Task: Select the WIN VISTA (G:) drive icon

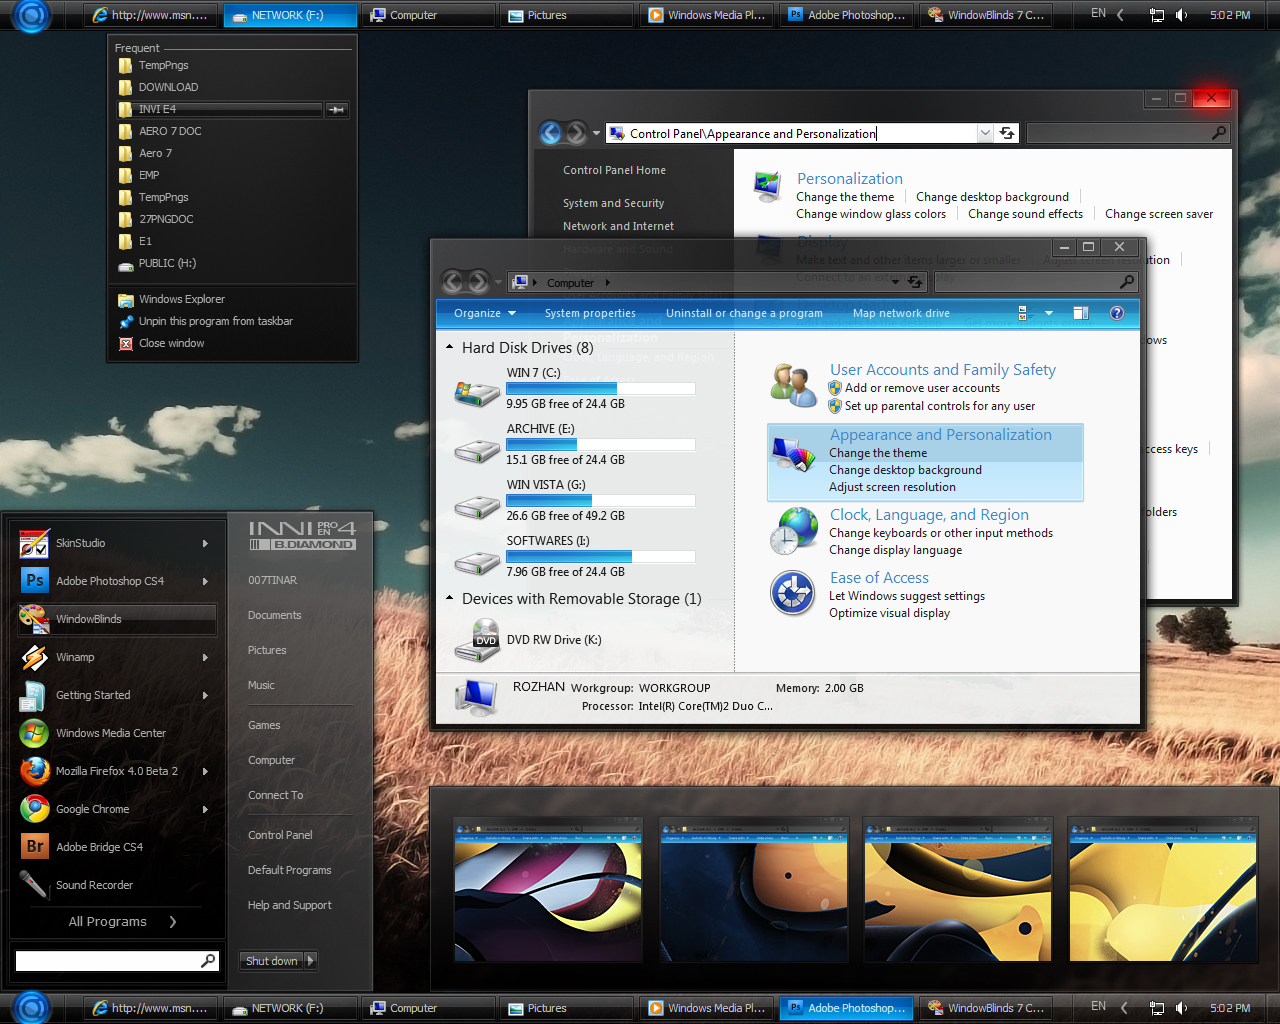Action: [x=477, y=507]
